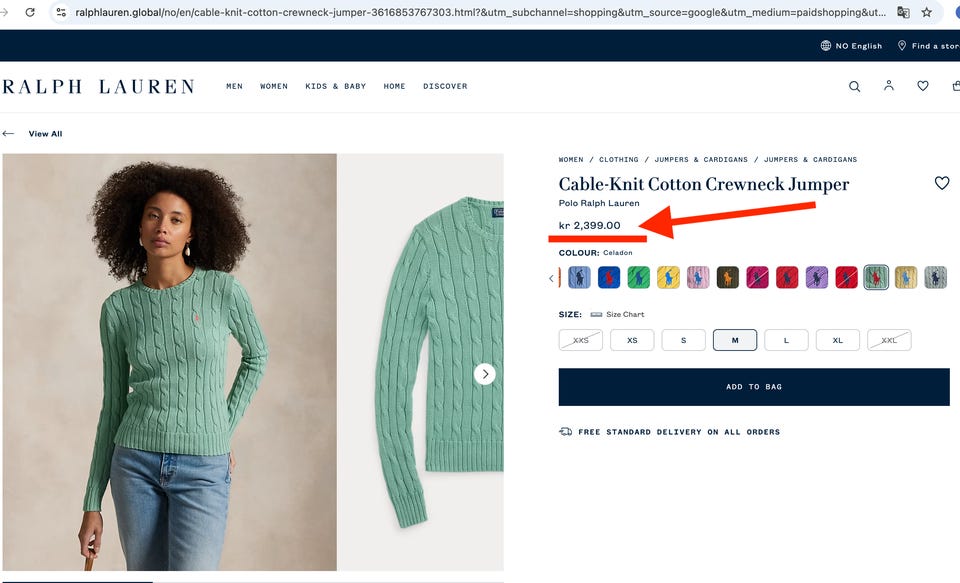Open the KIDS & BABY menu
Screen dimensions: 960x583
(336, 86)
